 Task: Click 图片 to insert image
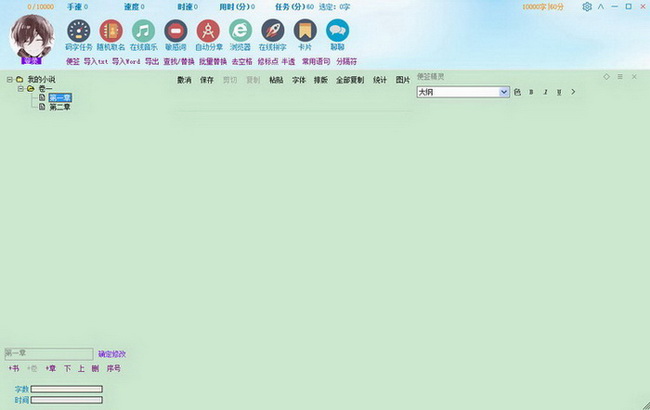pos(403,80)
